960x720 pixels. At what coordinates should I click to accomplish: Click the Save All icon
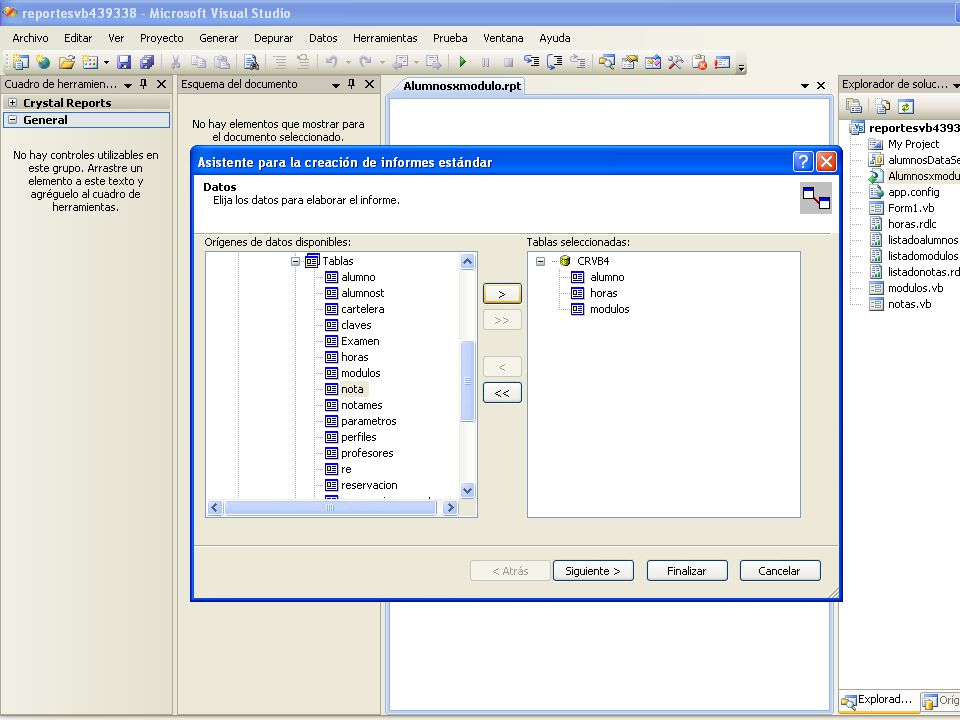(147, 62)
